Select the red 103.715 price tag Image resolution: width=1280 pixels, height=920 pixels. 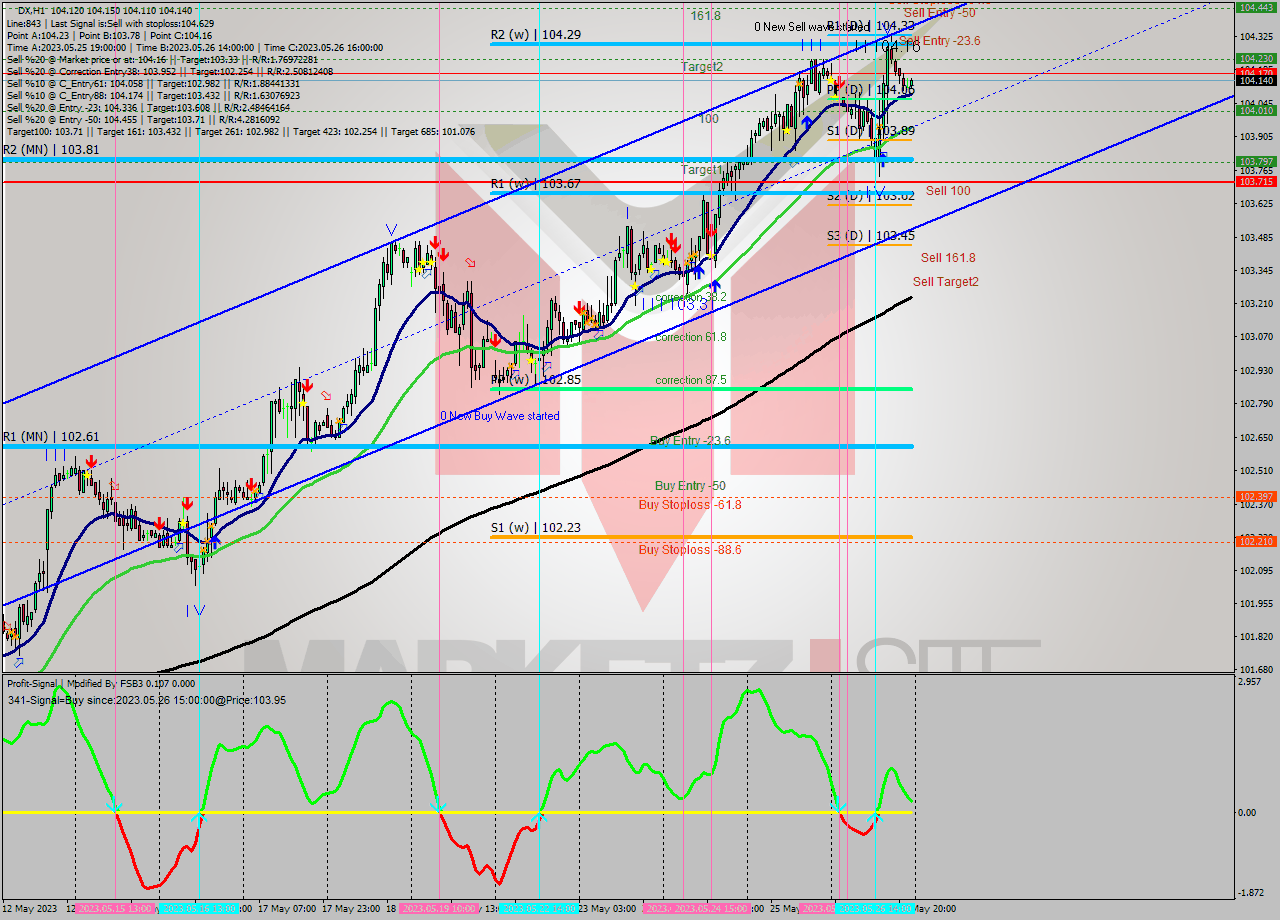click(1256, 181)
